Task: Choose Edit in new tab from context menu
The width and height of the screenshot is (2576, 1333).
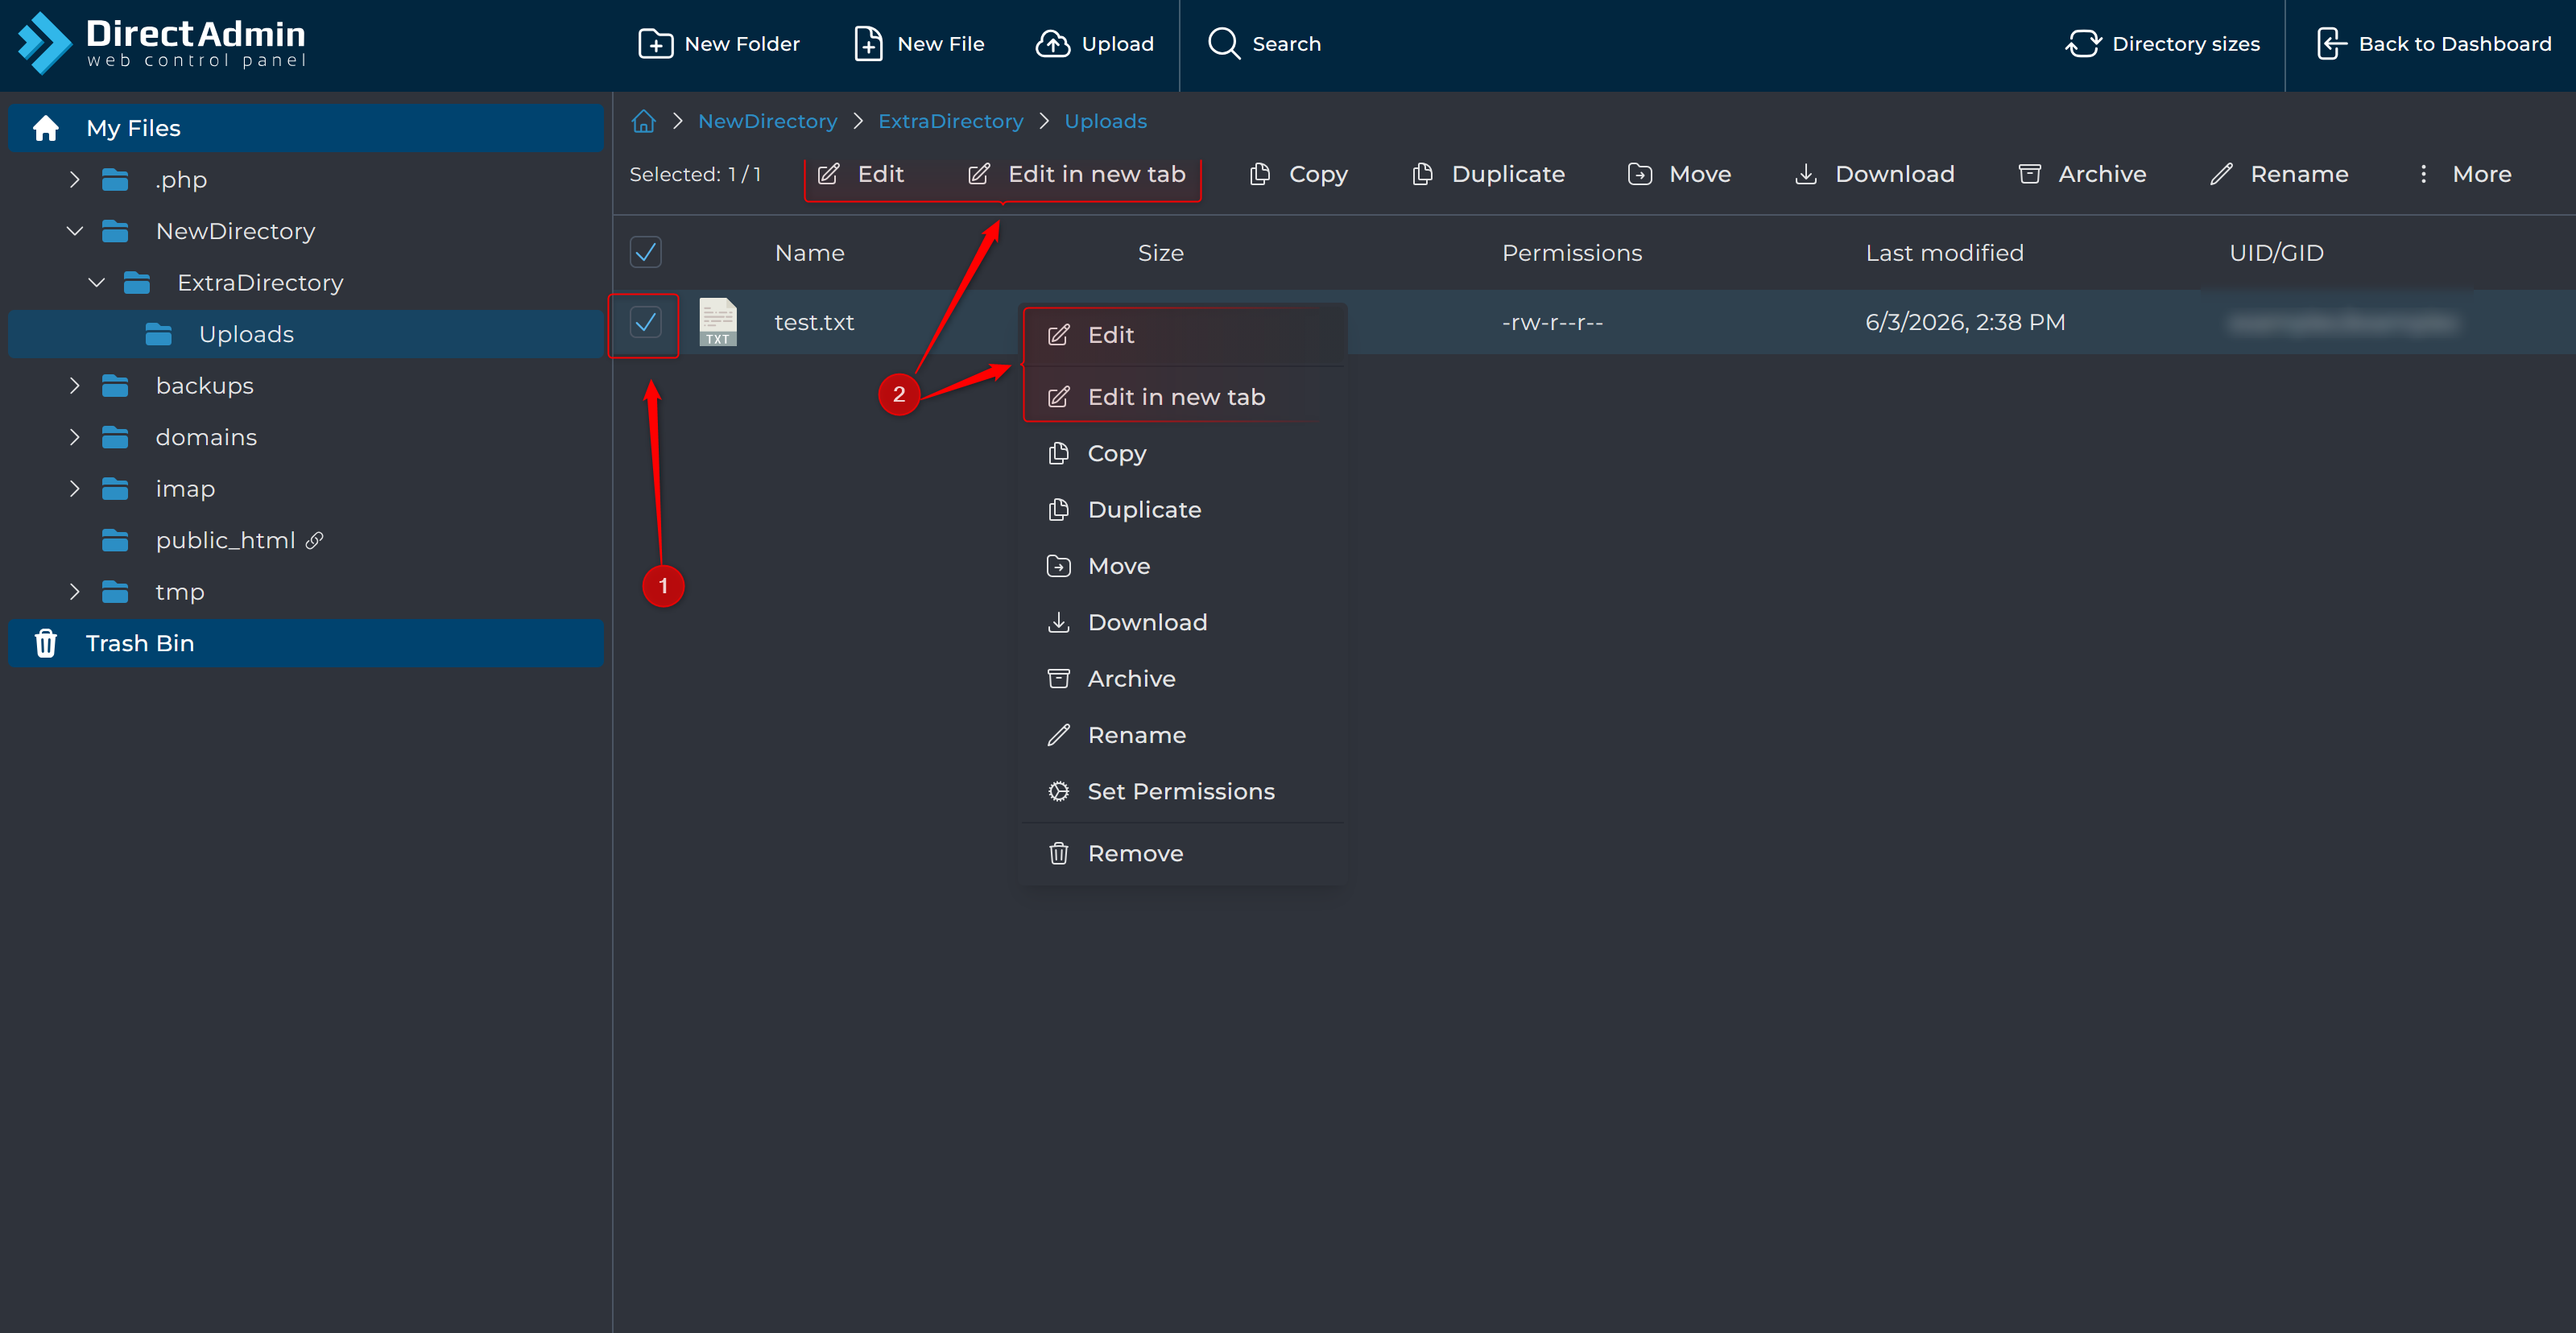Action: click(x=1182, y=397)
